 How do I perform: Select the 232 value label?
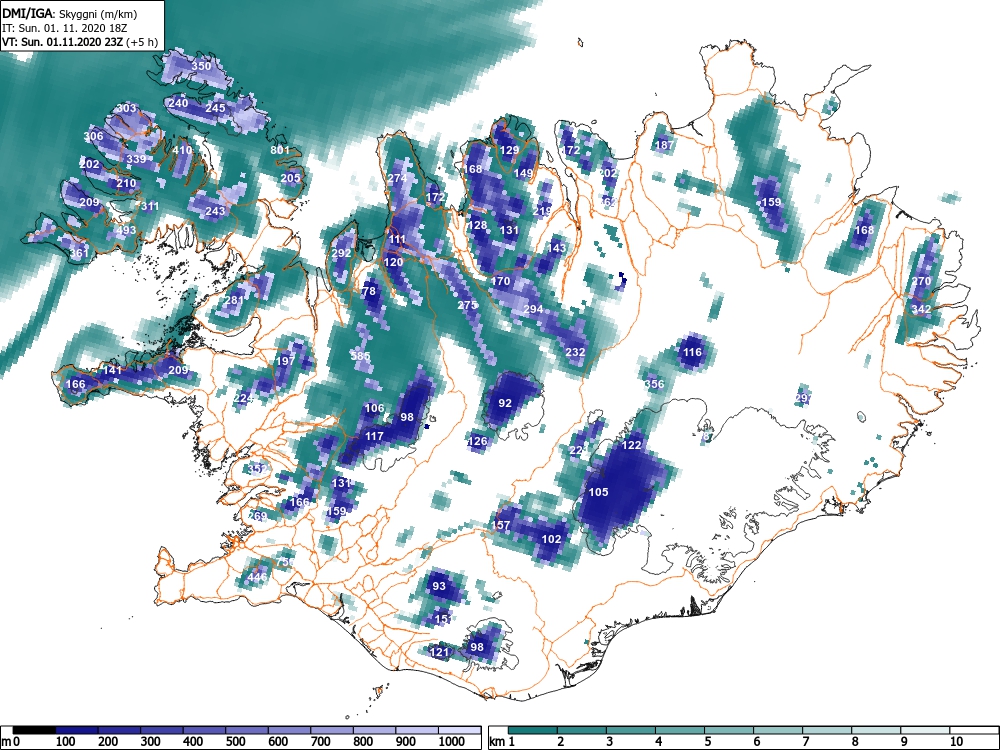[575, 351]
